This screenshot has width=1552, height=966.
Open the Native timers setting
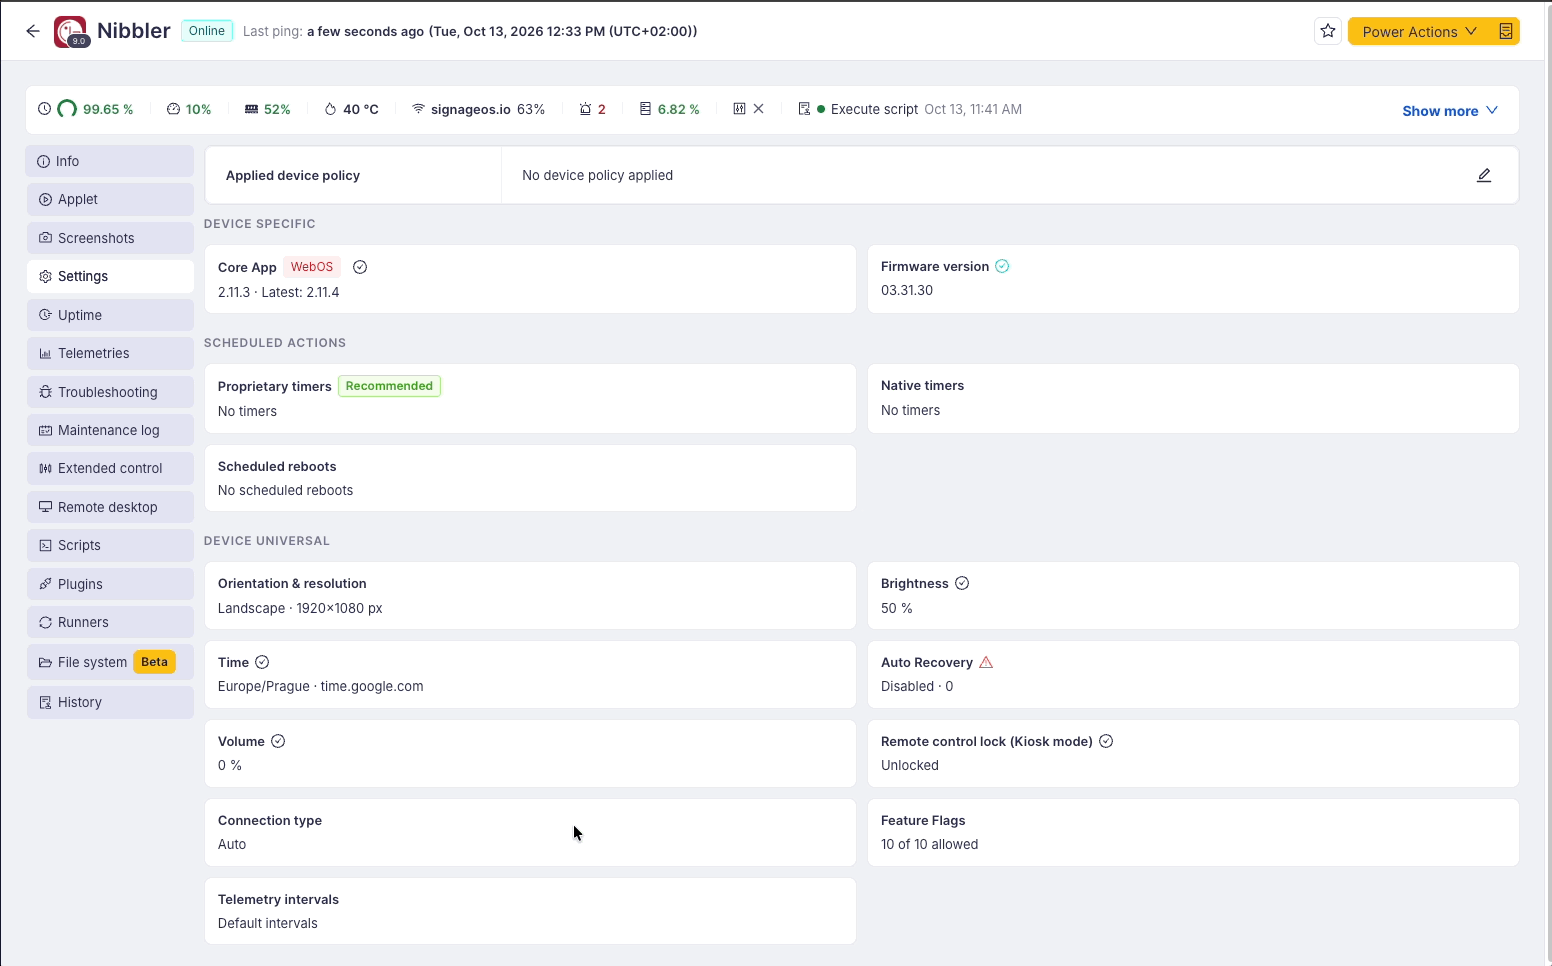(1193, 398)
